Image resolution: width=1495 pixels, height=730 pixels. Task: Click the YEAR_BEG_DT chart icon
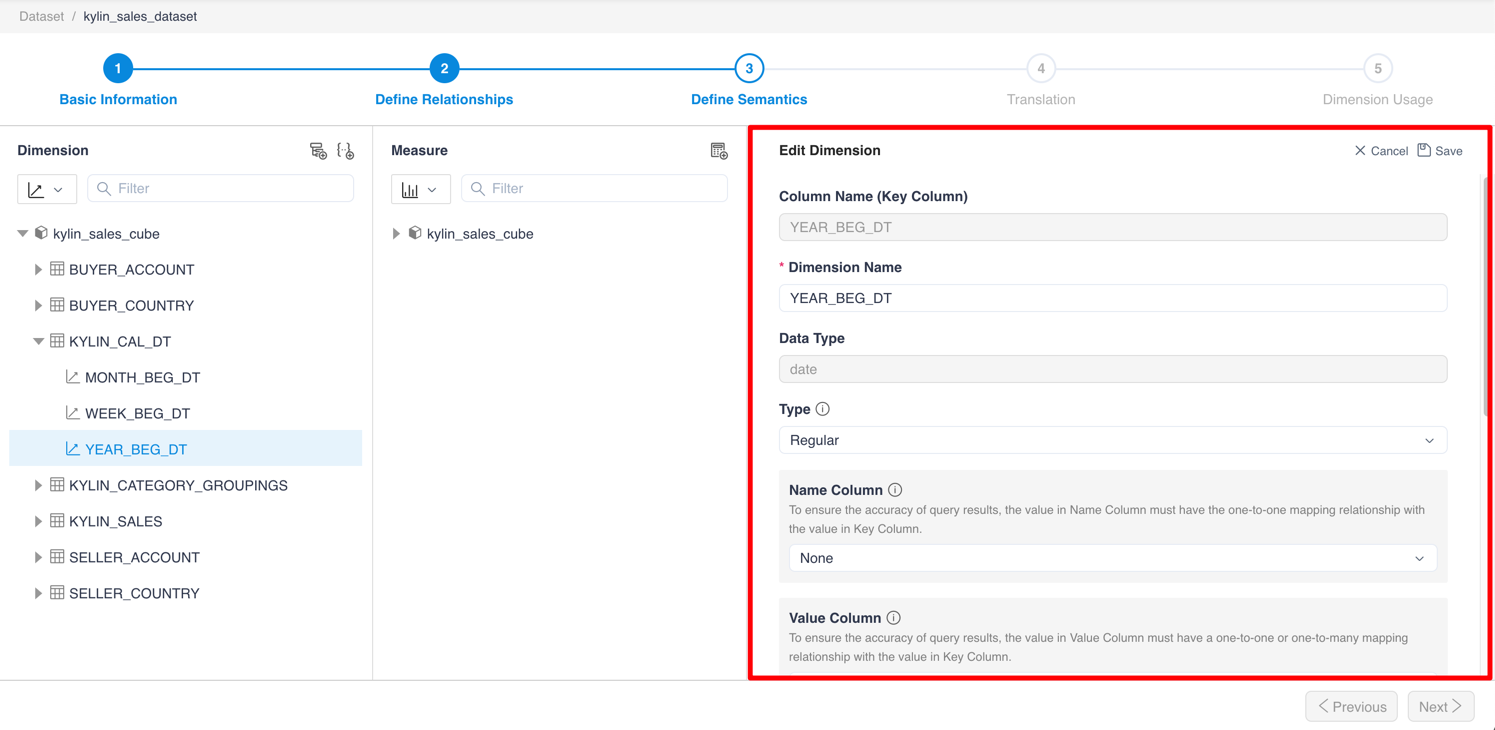[72, 449]
